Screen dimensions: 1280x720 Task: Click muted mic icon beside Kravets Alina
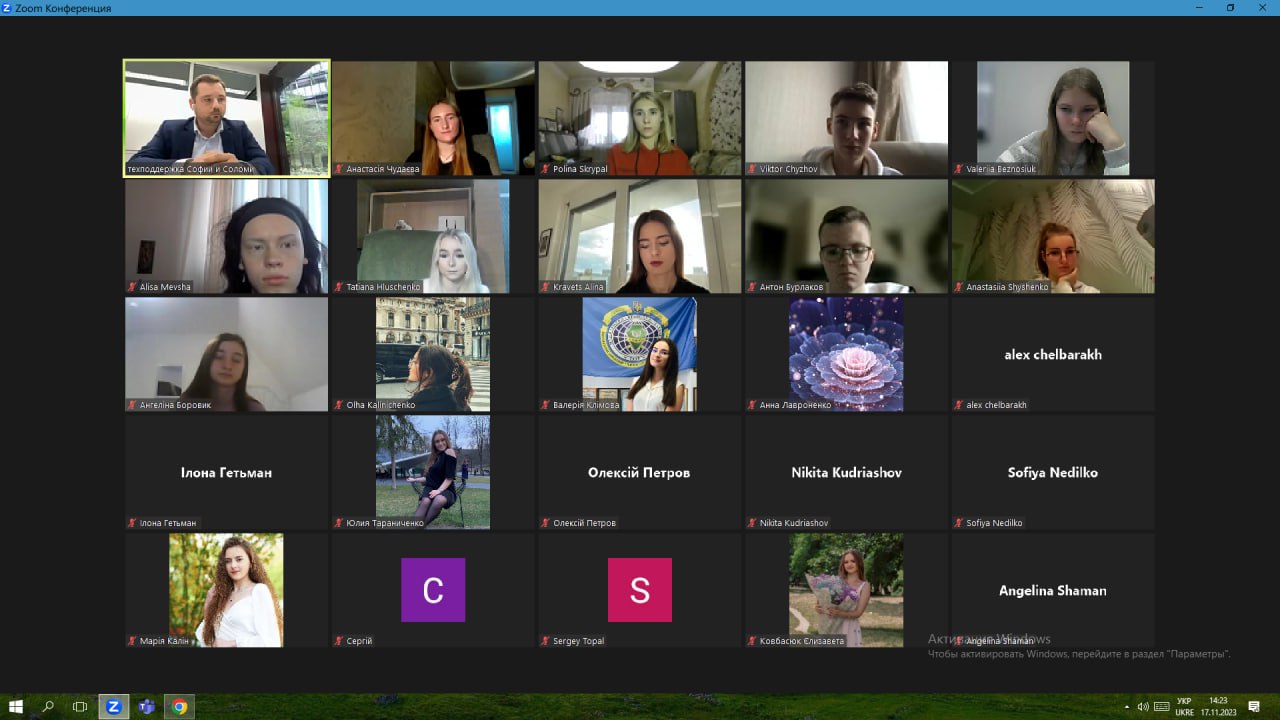click(x=545, y=287)
